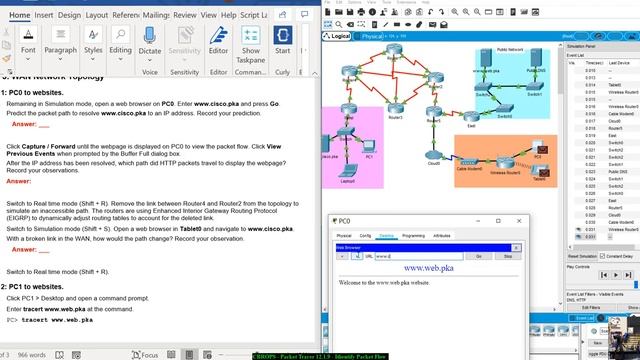Click the URL input field in PC0 browser
Image resolution: width=640 pixels, height=360 pixels.
coord(419,256)
